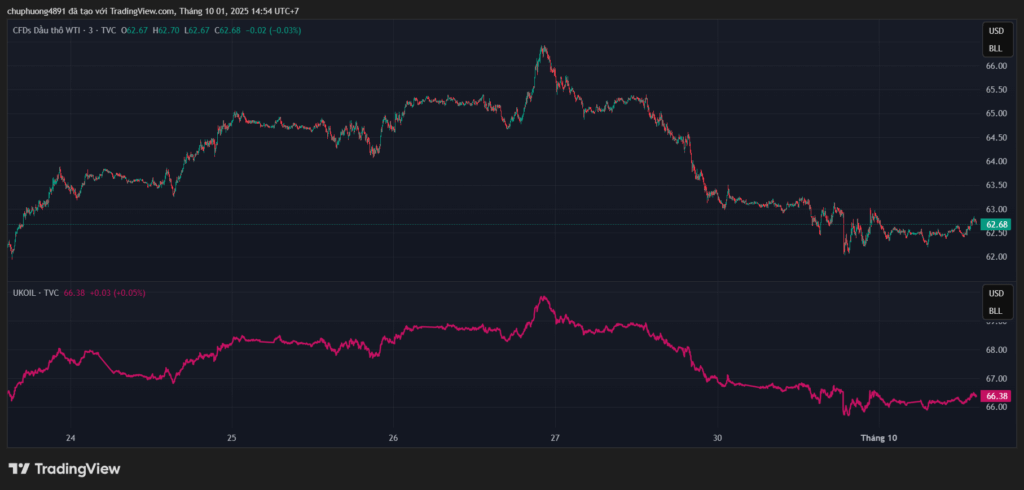Select date label 30 on time axis
Viewport: 1024px width, 490px height.
pyautogui.click(x=717, y=438)
